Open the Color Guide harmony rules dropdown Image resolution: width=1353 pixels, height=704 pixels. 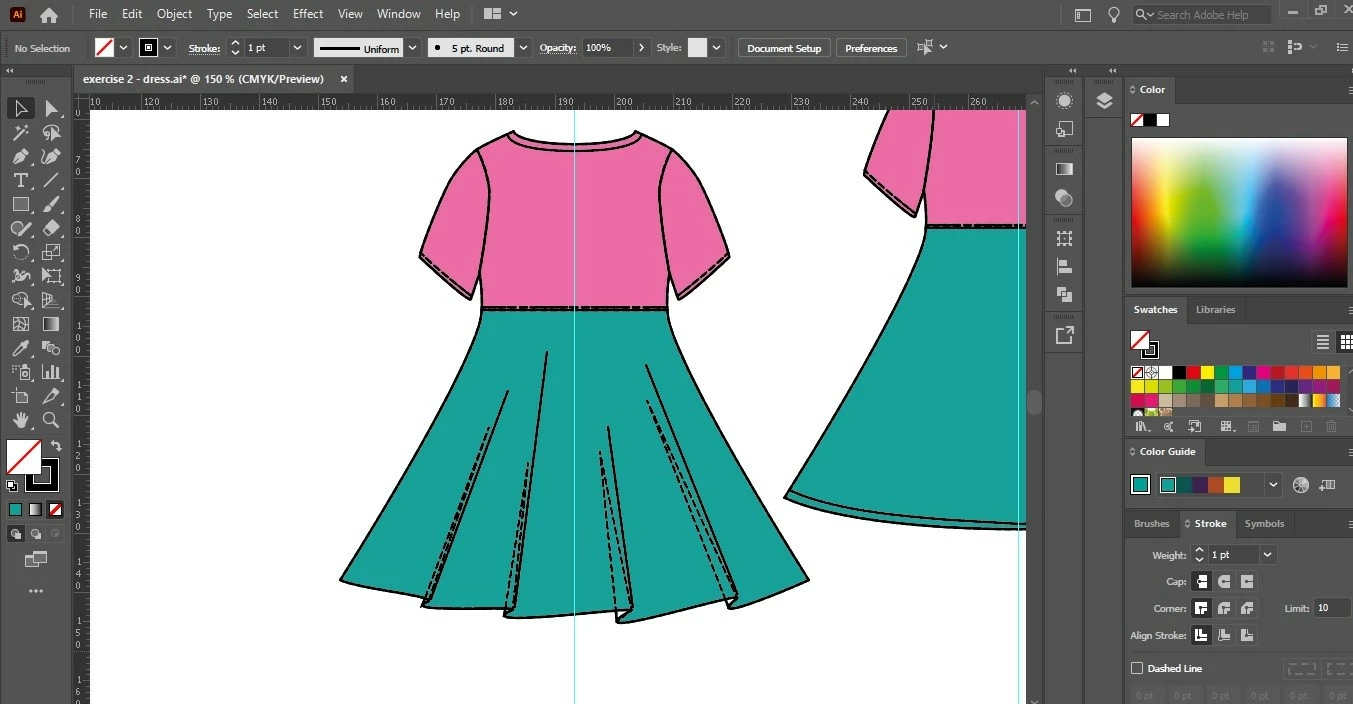tap(1273, 485)
